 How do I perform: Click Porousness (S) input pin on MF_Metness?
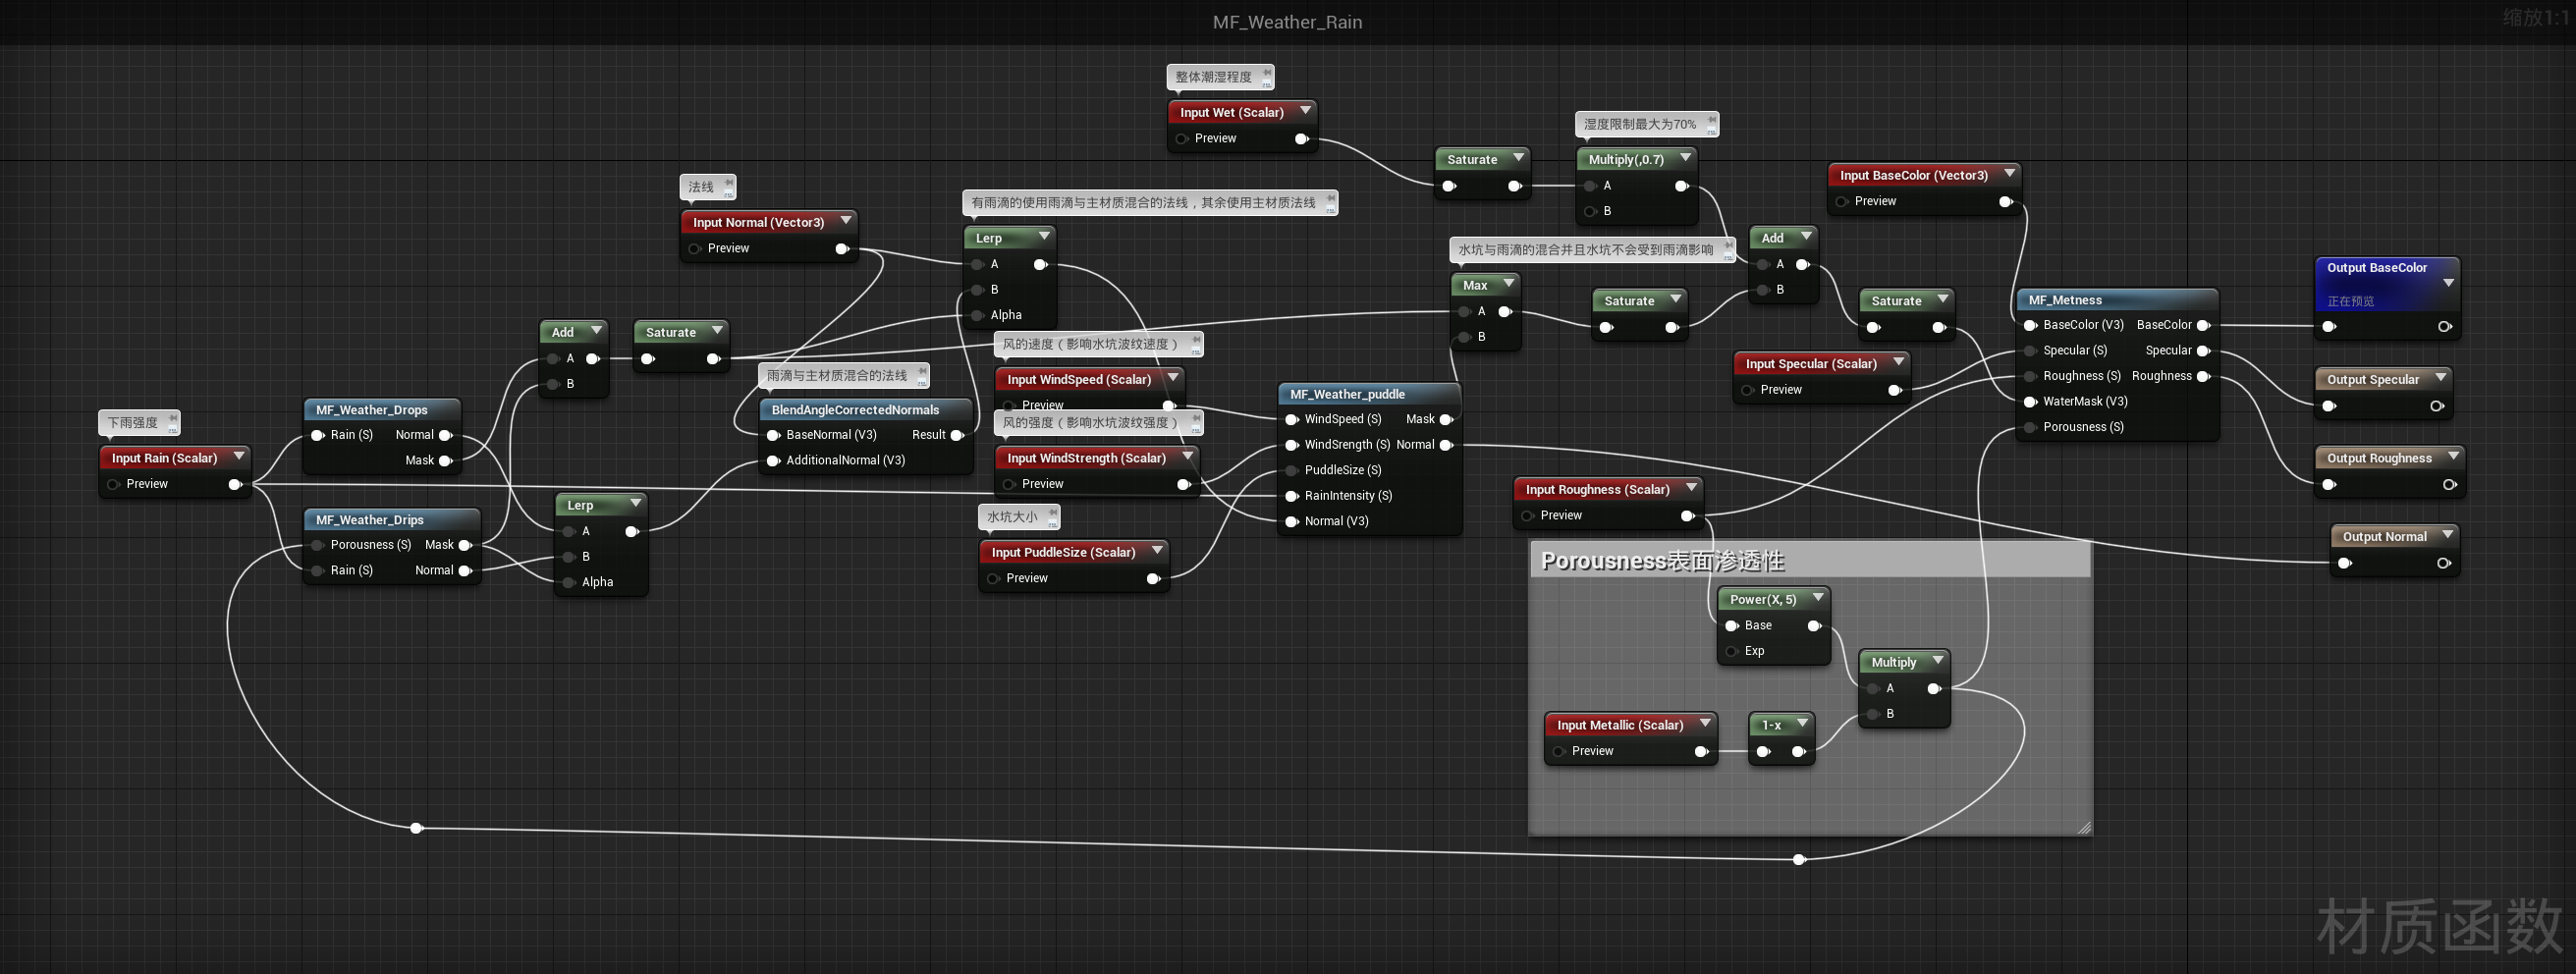(x=2029, y=428)
